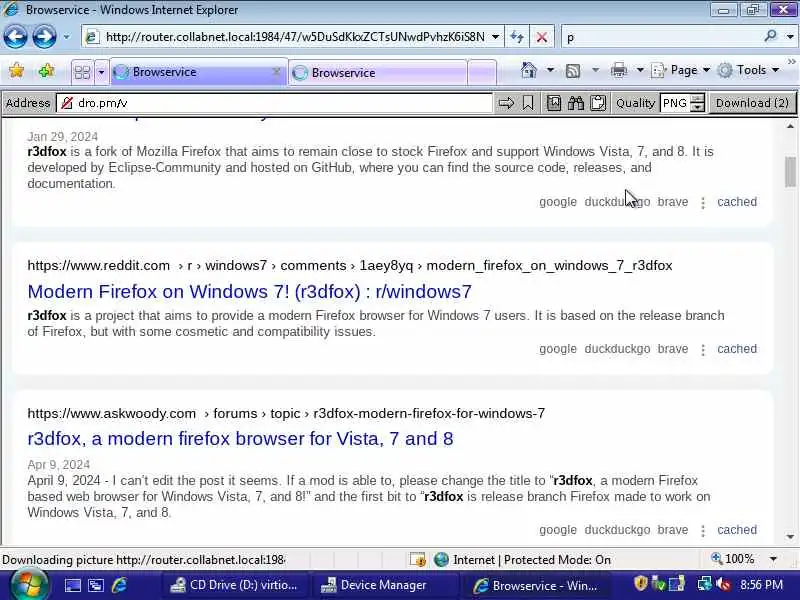Click 'brave' under Jan 29, 2024 result
The width and height of the screenshot is (800, 600).
click(x=672, y=202)
